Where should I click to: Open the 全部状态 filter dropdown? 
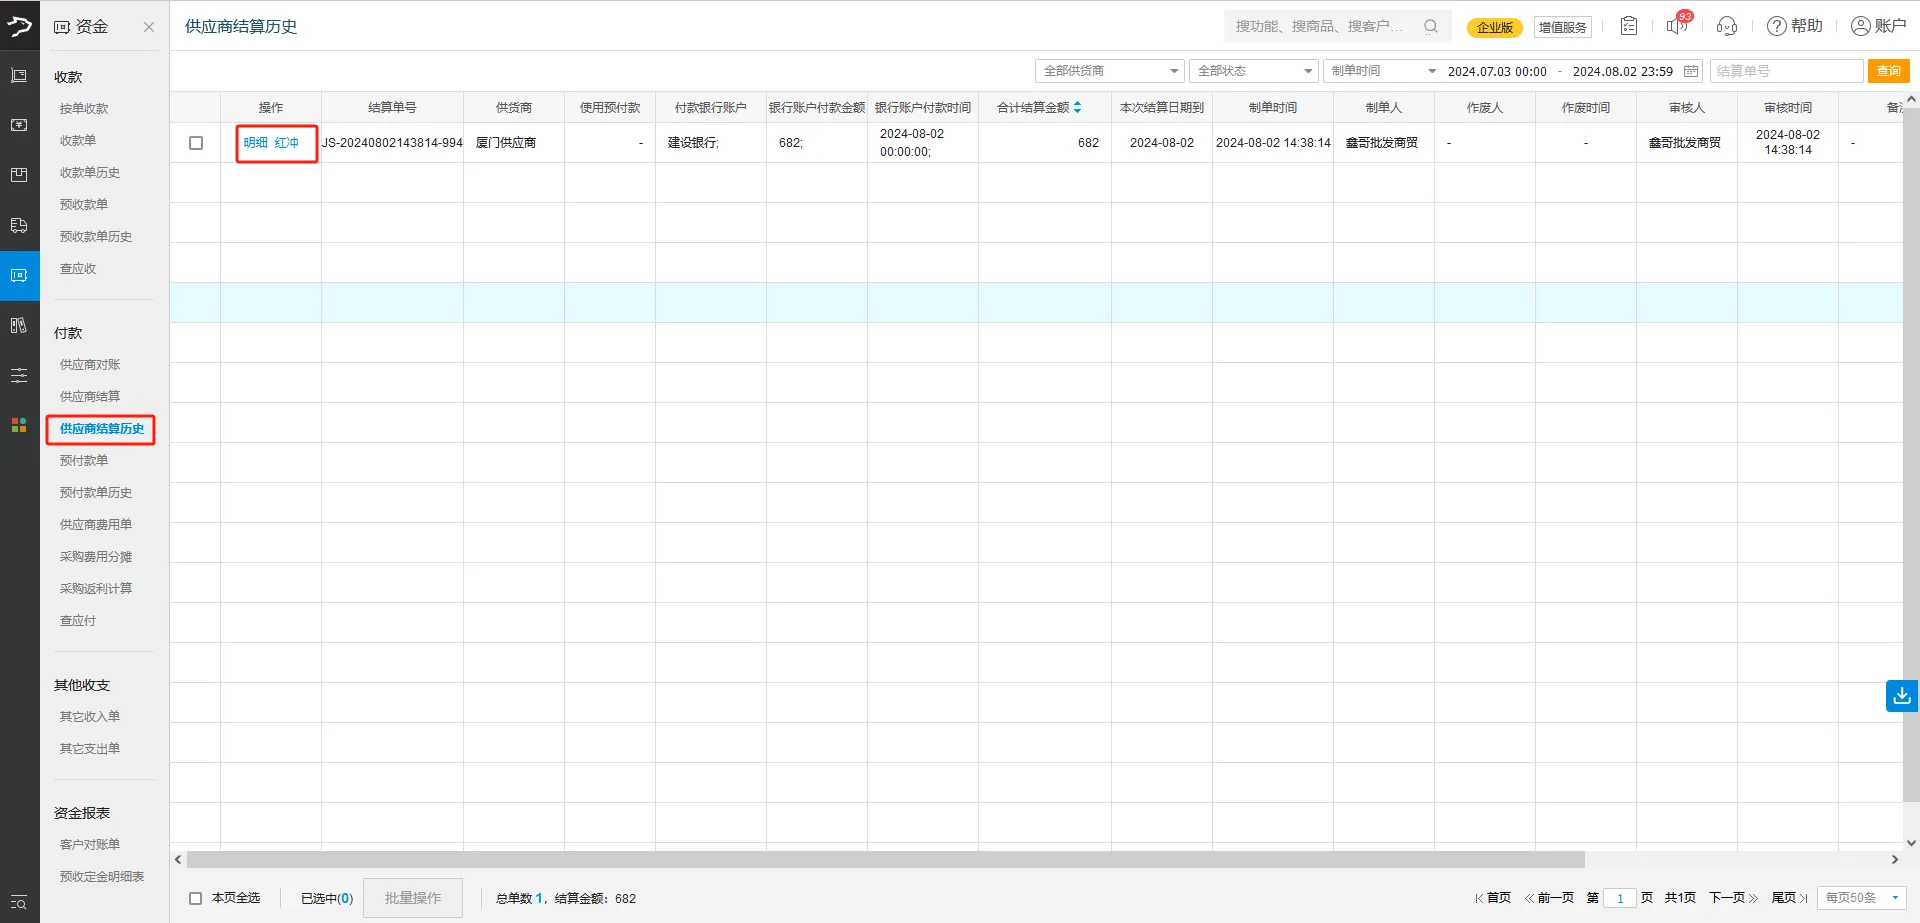click(1254, 71)
